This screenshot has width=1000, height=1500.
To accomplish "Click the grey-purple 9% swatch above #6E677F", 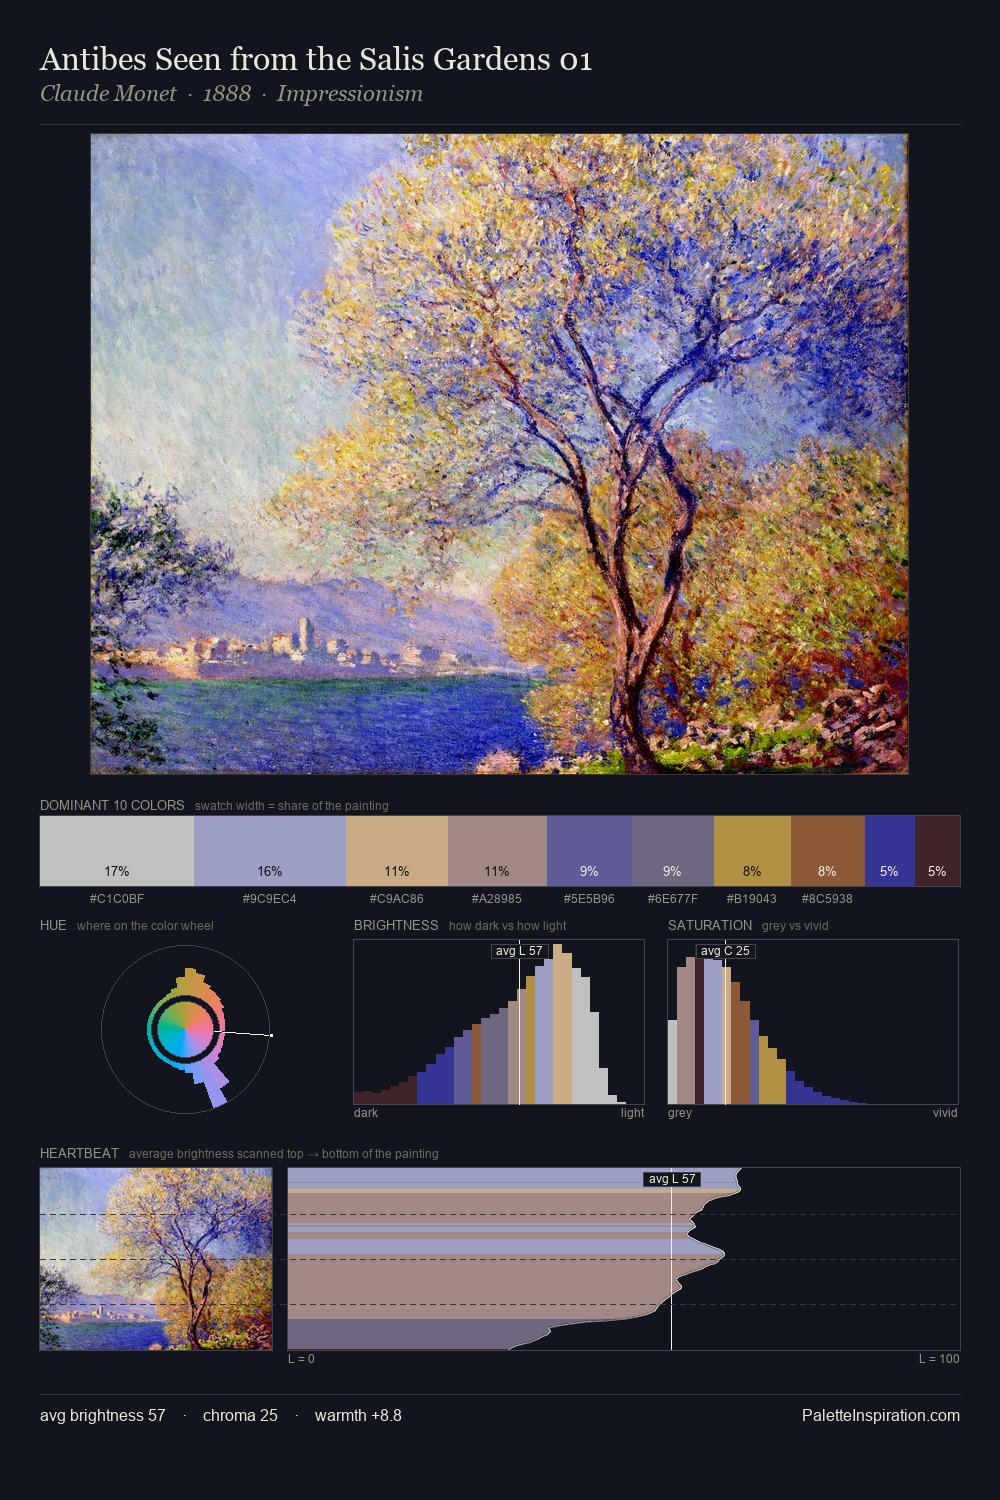I will (x=673, y=851).
